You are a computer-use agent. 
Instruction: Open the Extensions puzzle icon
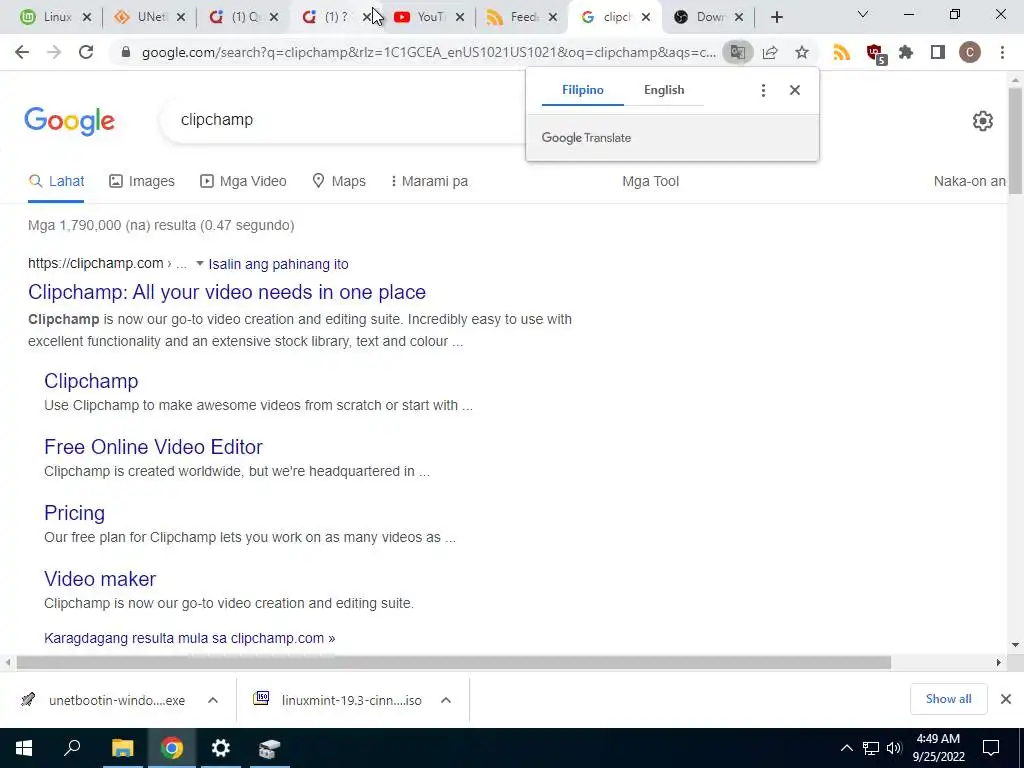(906, 52)
